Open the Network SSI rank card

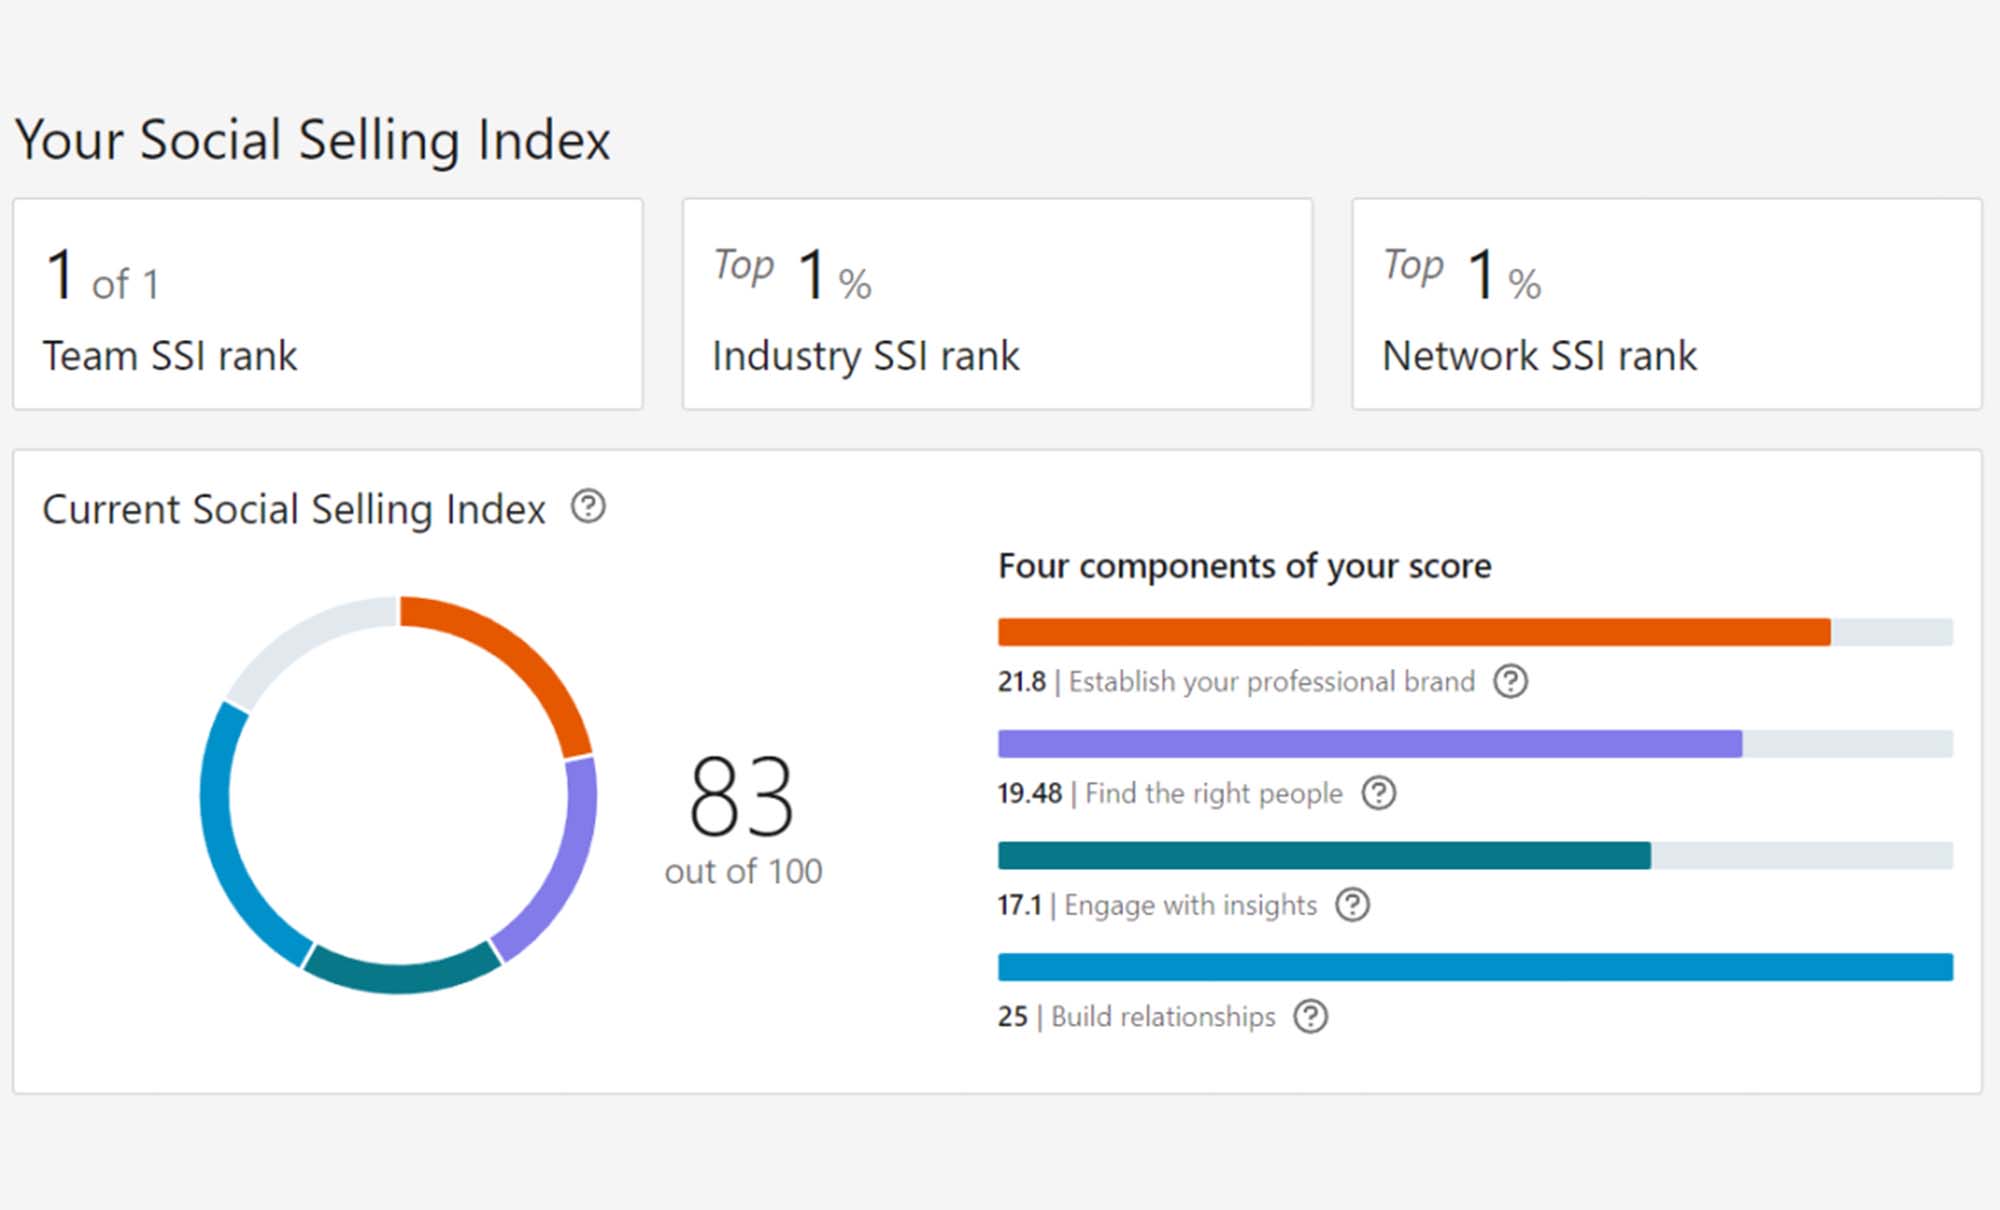point(1666,304)
